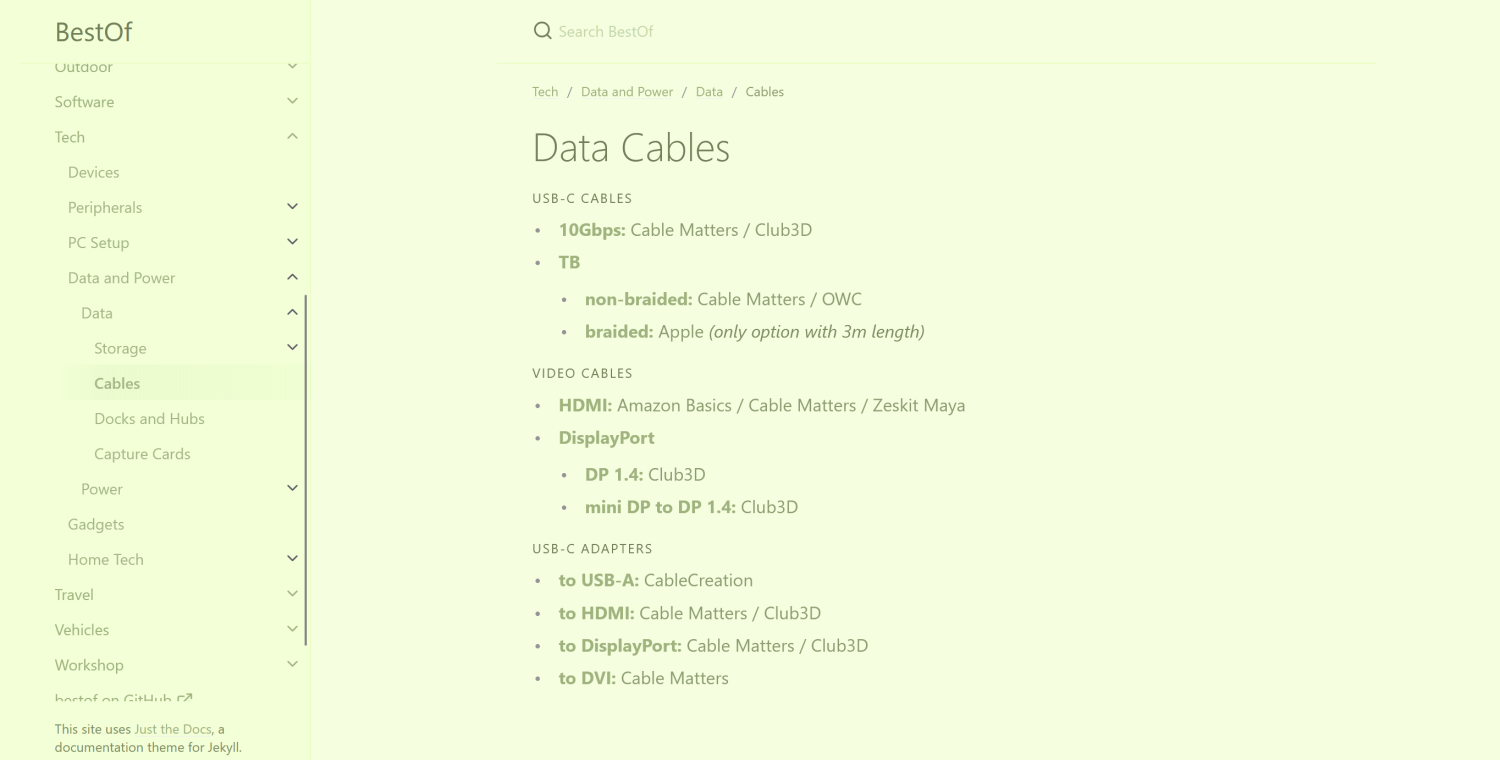Select Devices in the sidebar

pyautogui.click(x=93, y=172)
